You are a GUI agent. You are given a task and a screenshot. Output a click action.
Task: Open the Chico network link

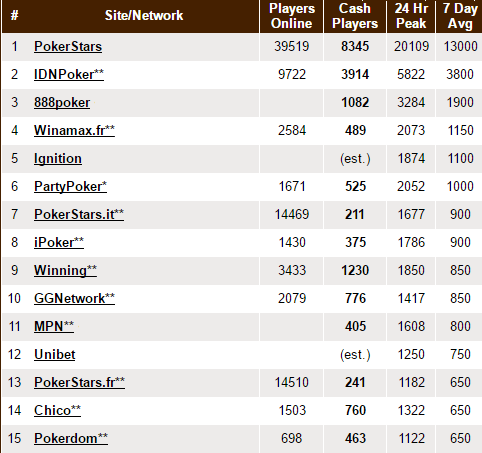click(x=57, y=410)
